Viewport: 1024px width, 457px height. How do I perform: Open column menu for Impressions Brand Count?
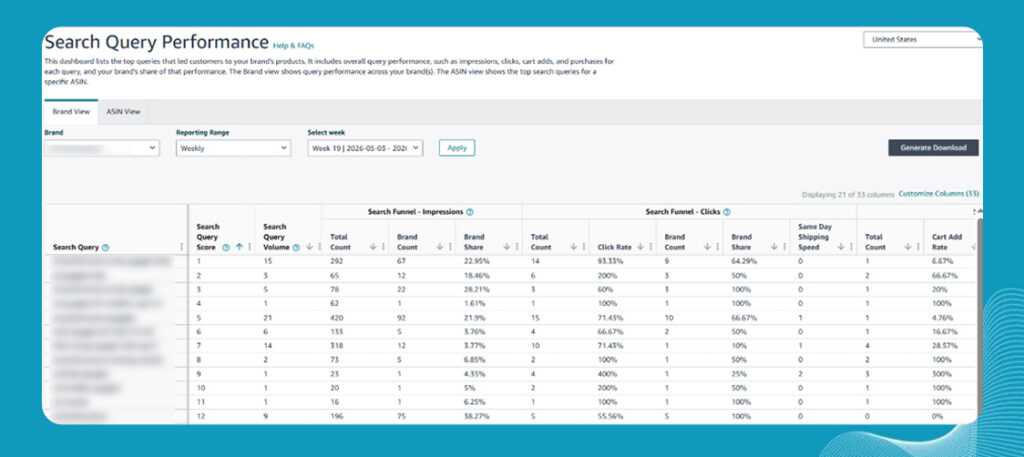coord(449,247)
